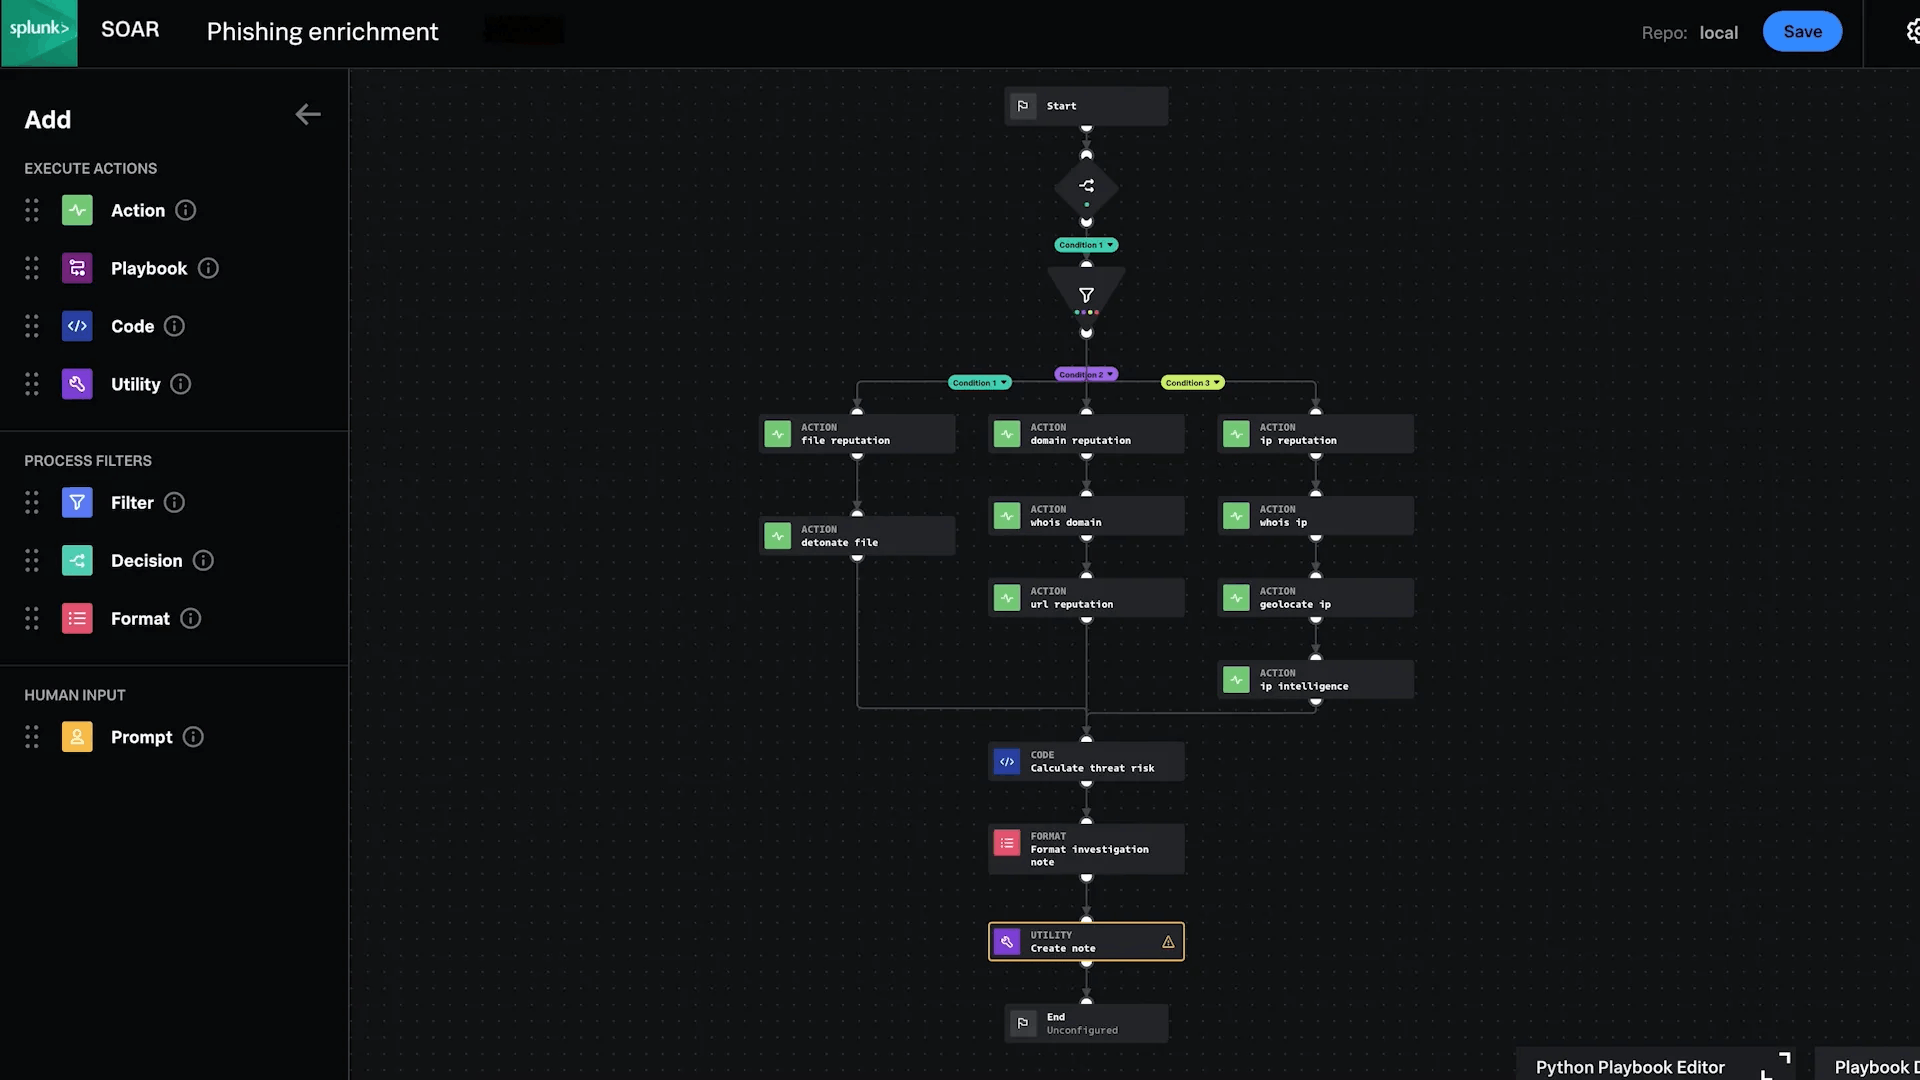Open teal Condition 1 dropdown above file reputation

pos(980,383)
